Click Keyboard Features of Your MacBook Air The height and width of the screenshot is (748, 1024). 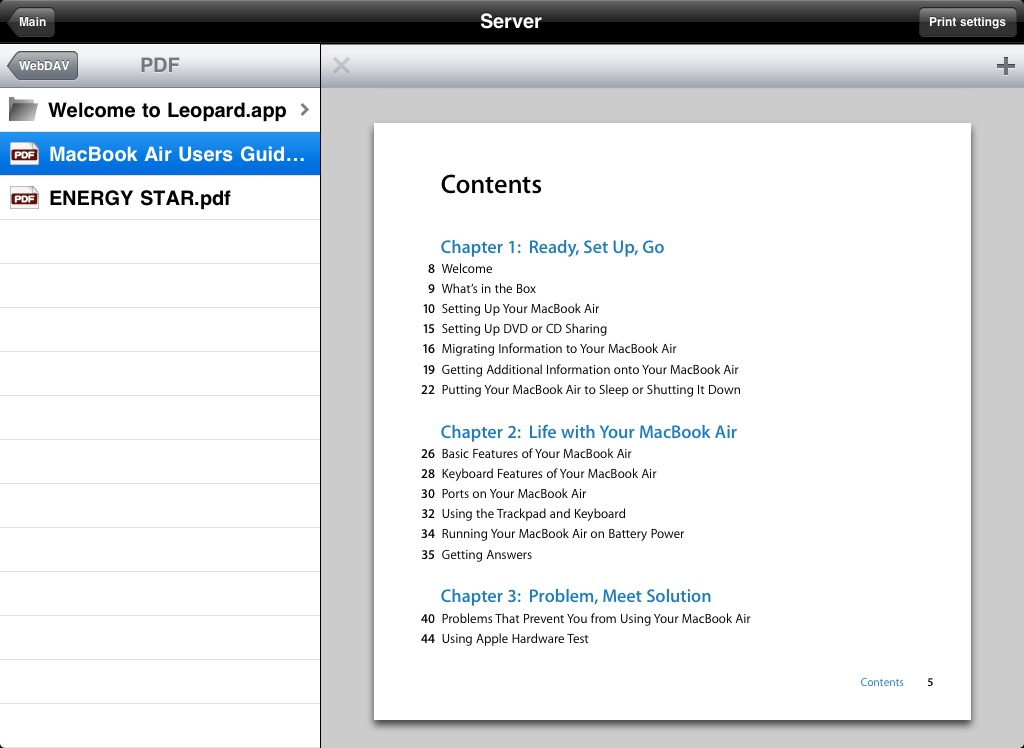pyautogui.click(x=549, y=474)
